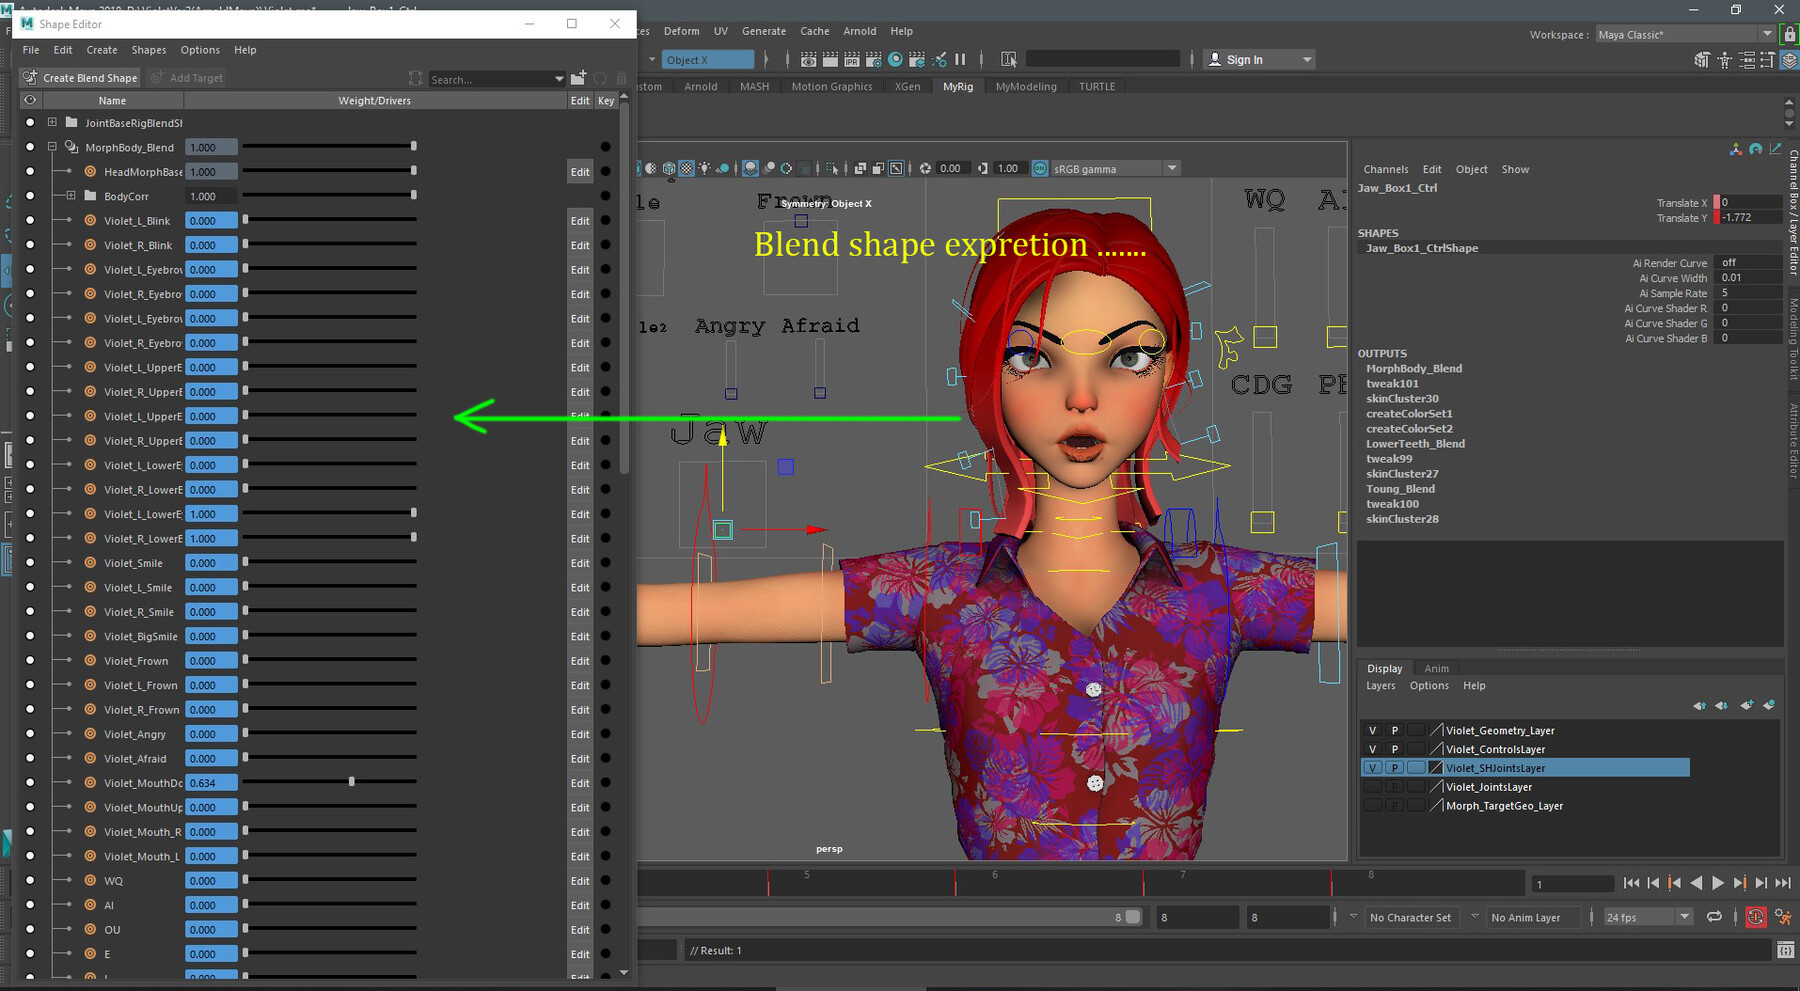
Task: Enable visibility for Violet_JointsLayer
Action: coord(1372,787)
